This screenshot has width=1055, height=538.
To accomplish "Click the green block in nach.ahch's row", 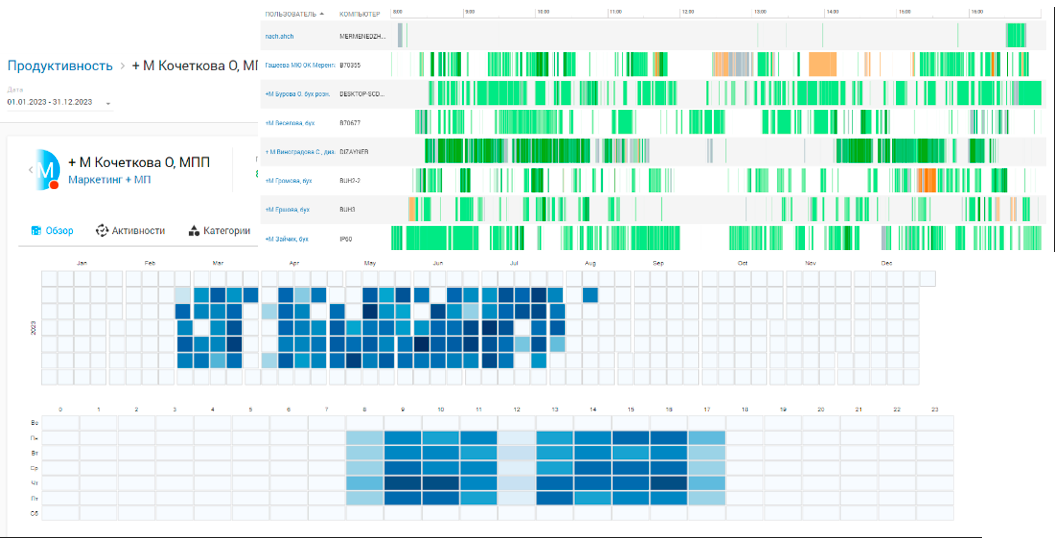I will point(1016,35).
